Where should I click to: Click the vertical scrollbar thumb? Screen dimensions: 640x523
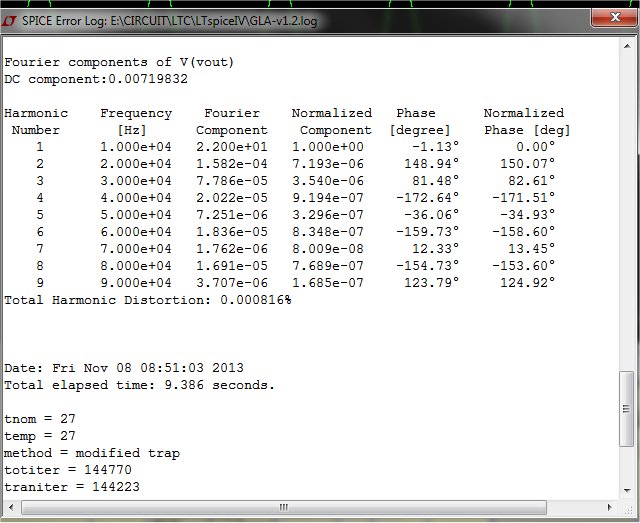click(x=626, y=409)
